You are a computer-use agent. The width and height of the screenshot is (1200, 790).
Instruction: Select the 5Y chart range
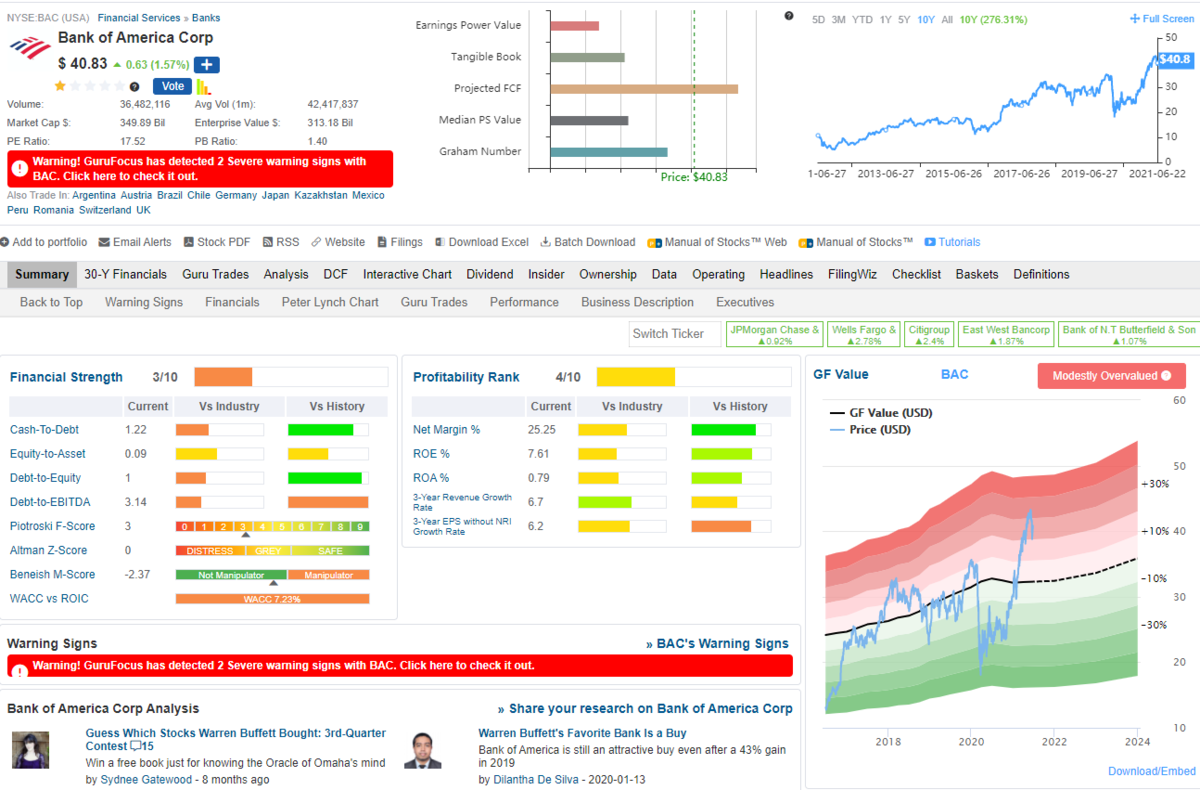tap(904, 19)
